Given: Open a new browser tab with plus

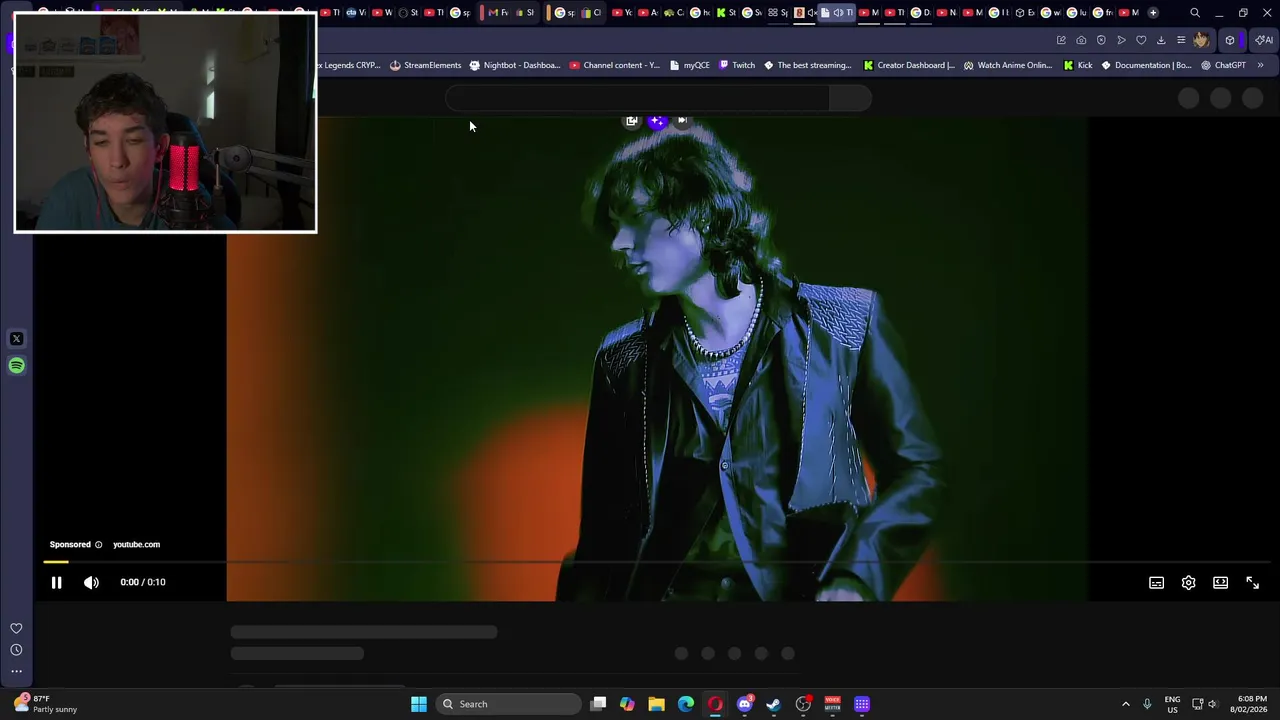Looking at the screenshot, I should [x=1153, y=13].
